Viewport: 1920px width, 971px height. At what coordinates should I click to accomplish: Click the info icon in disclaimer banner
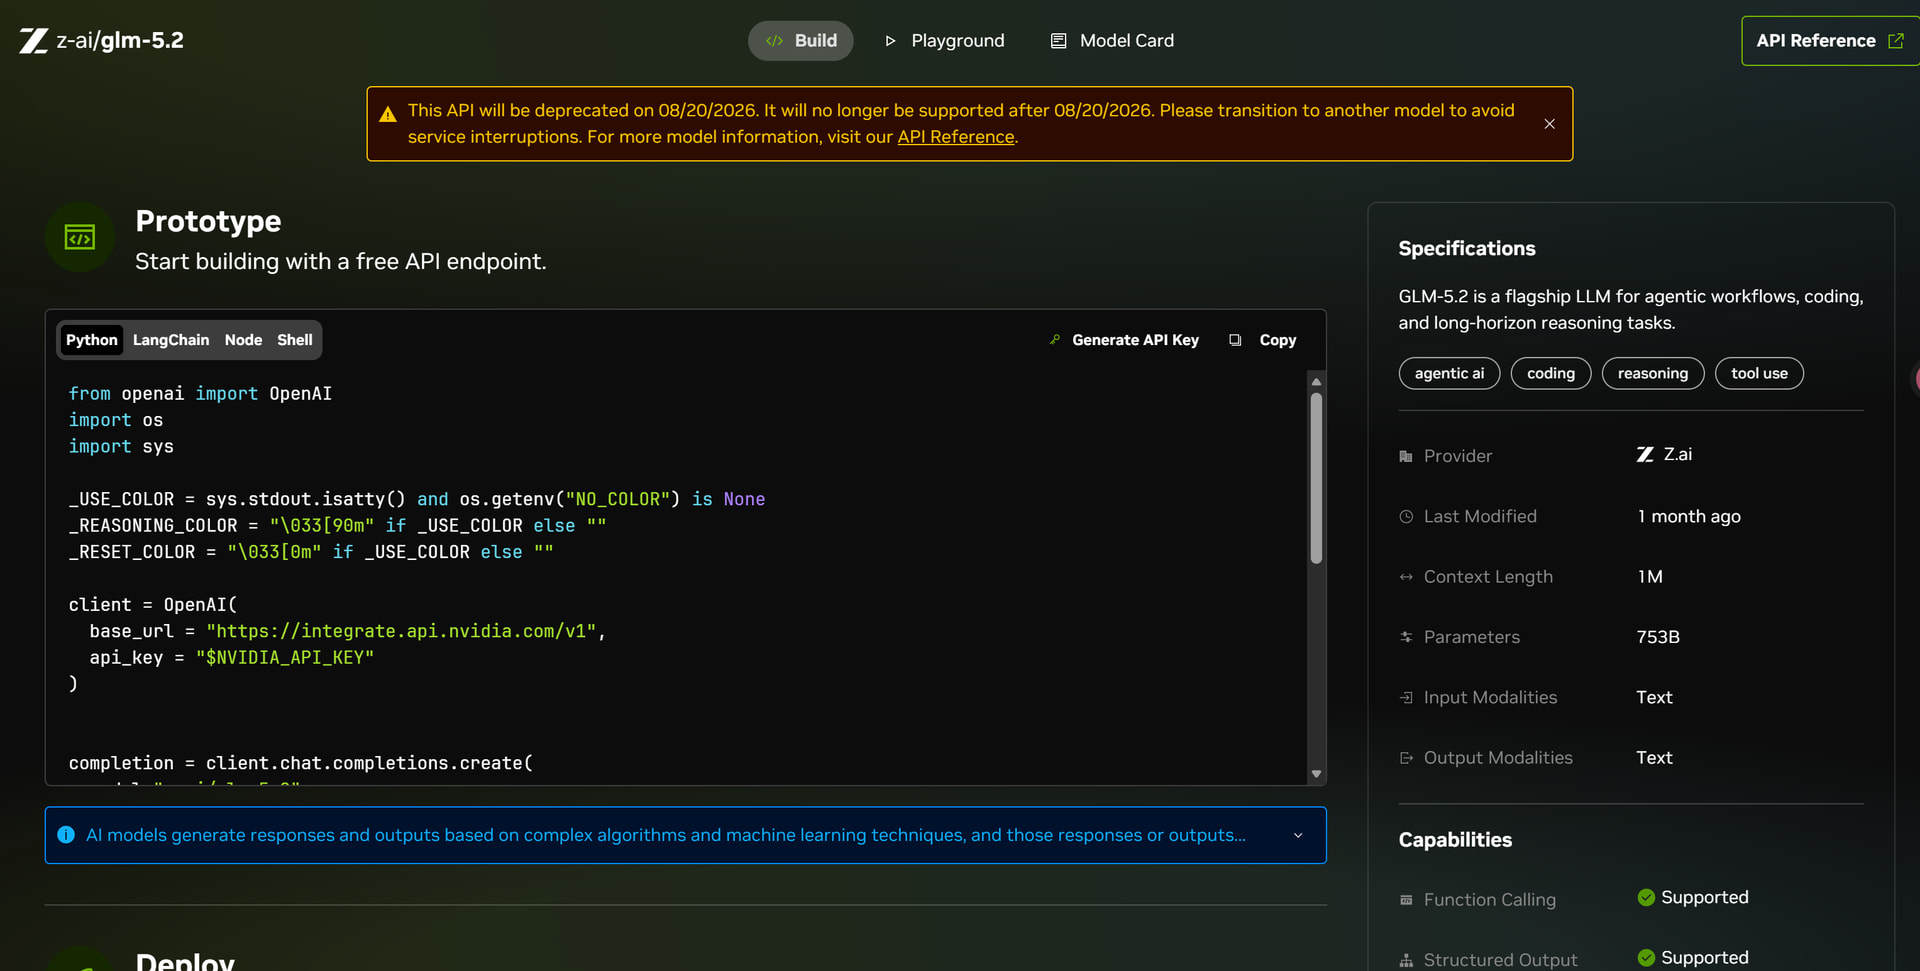(x=66, y=835)
